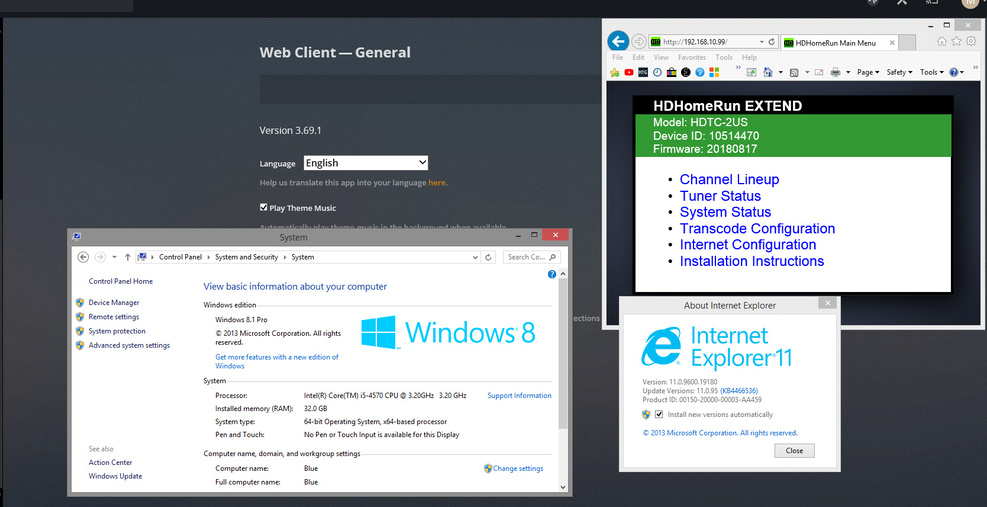Open the Favorites menu in Internet Explorer
The width and height of the screenshot is (987, 507).
[692, 57]
